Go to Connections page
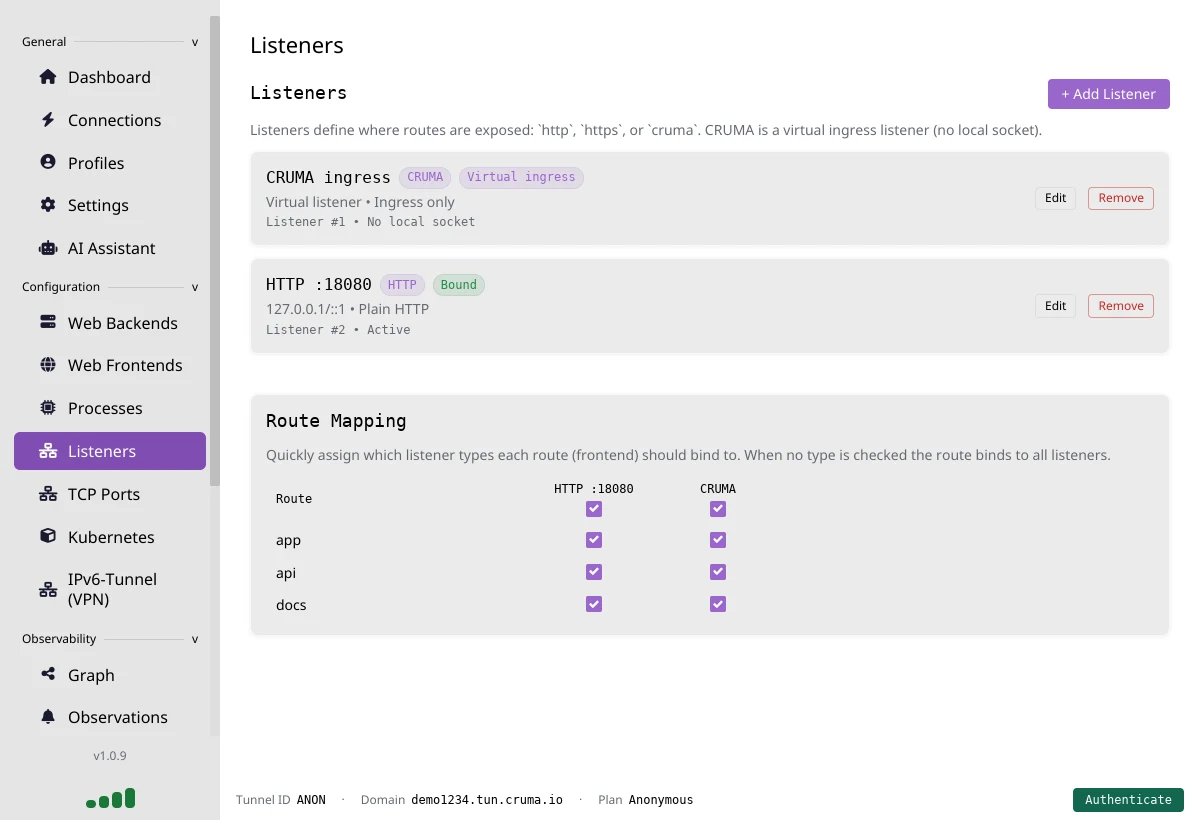The image size is (1200, 820). (x=110, y=120)
